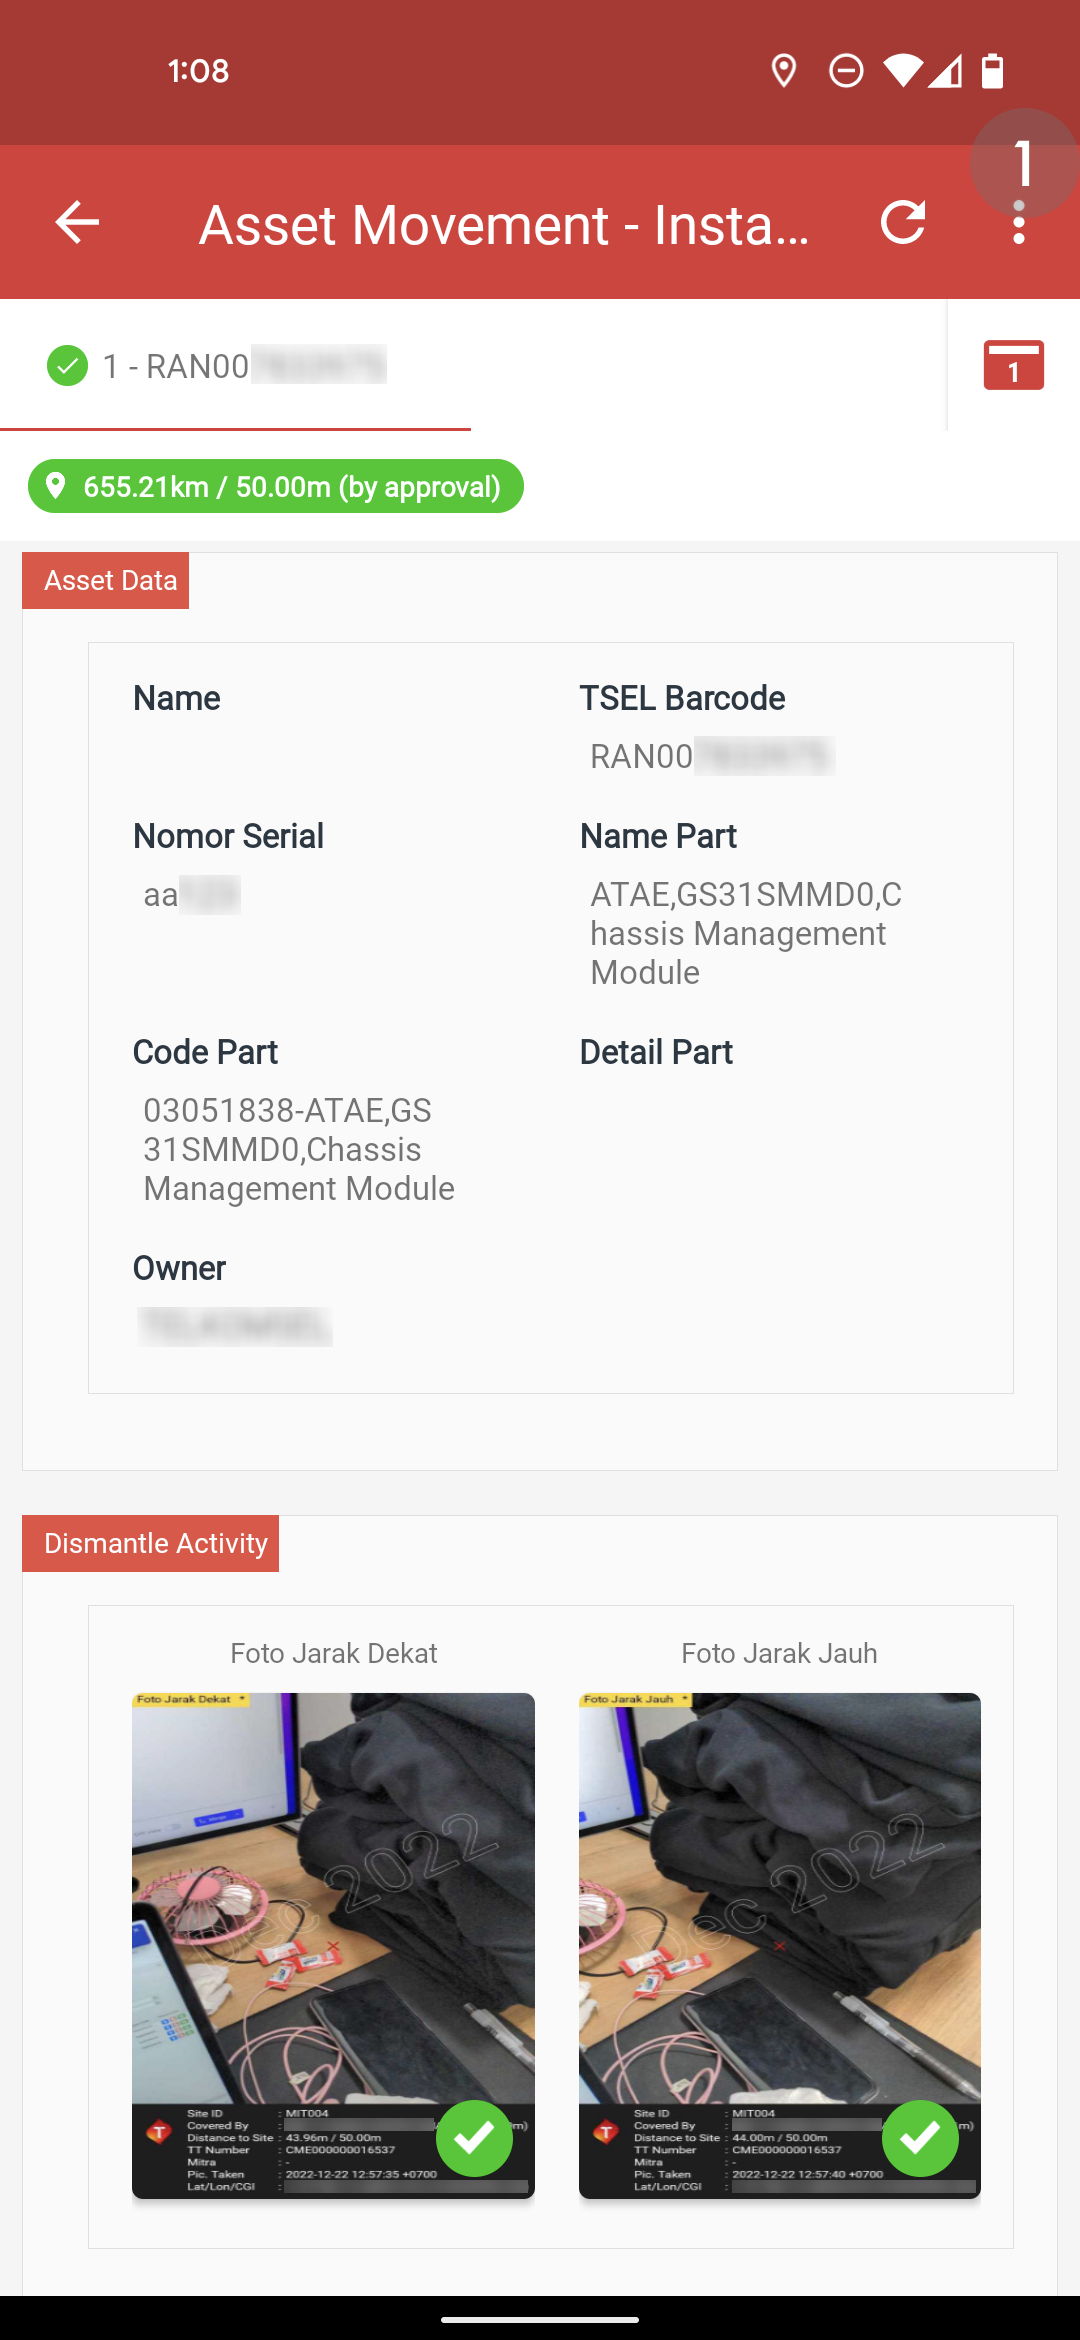Tap the status bar battery icon

point(992,71)
